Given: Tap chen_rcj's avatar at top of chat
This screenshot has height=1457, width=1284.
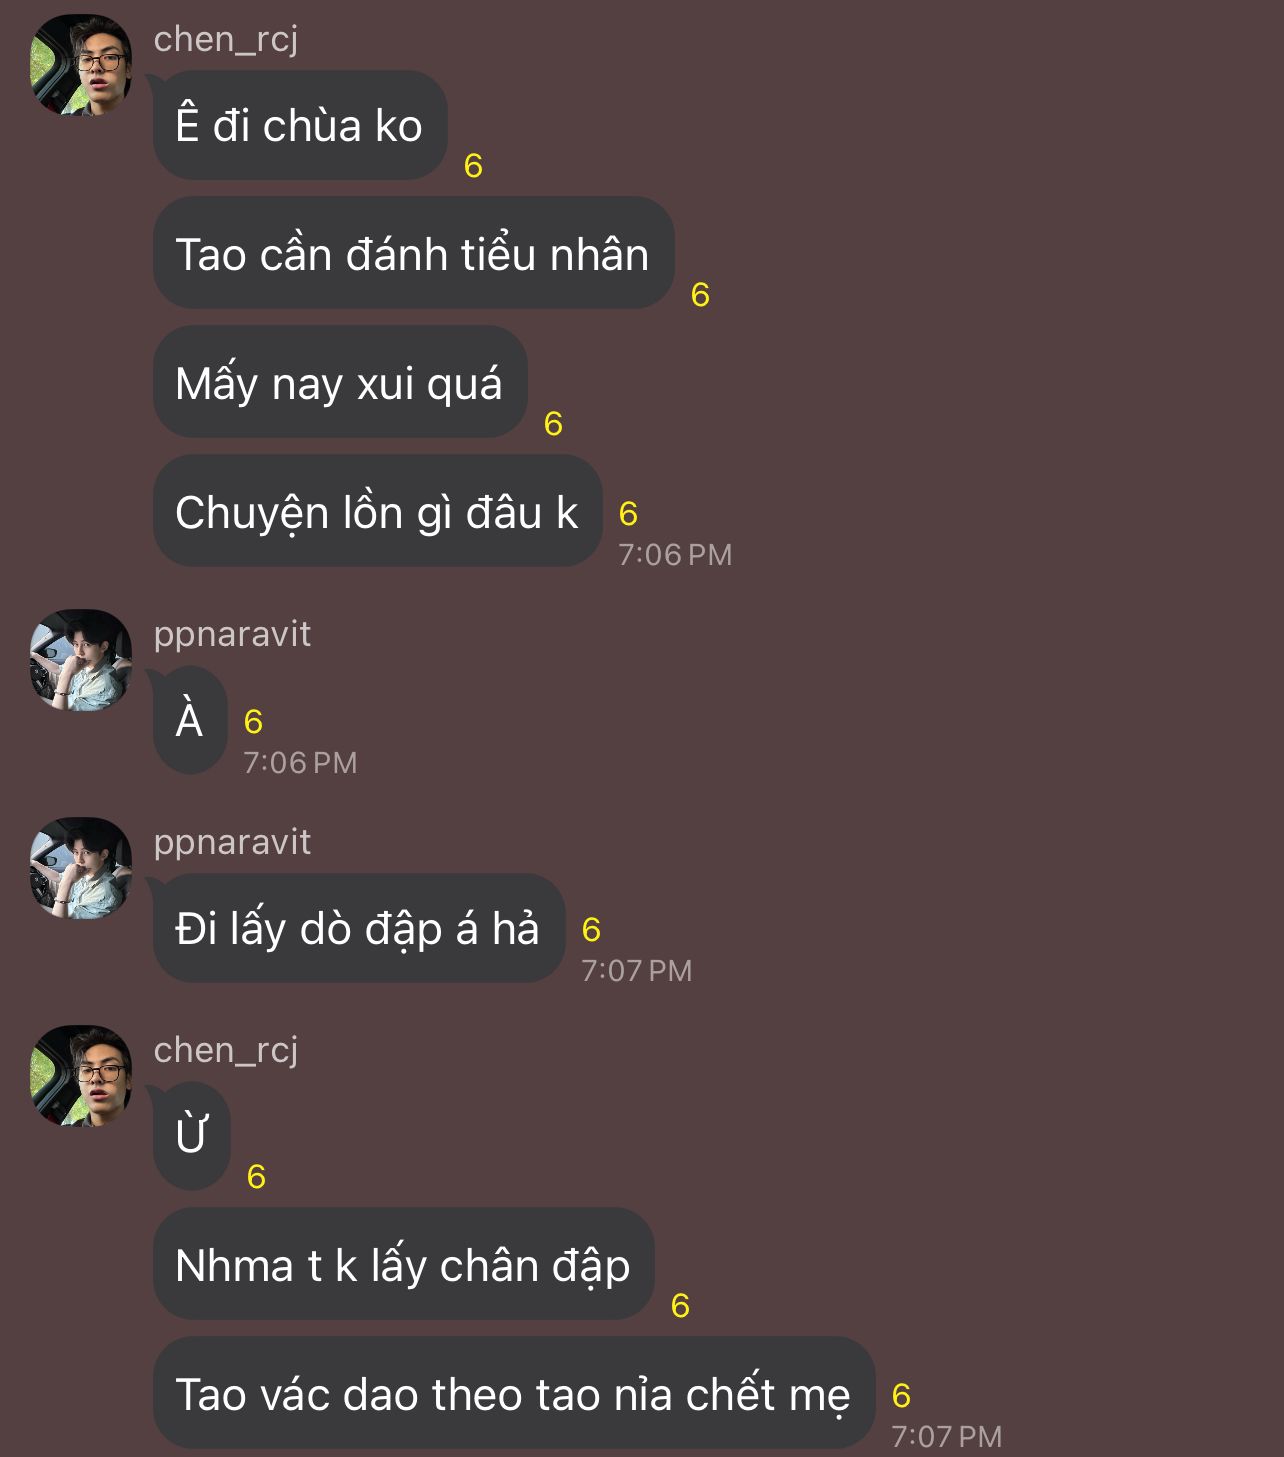Looking at the screenshot, I should 81,65.
